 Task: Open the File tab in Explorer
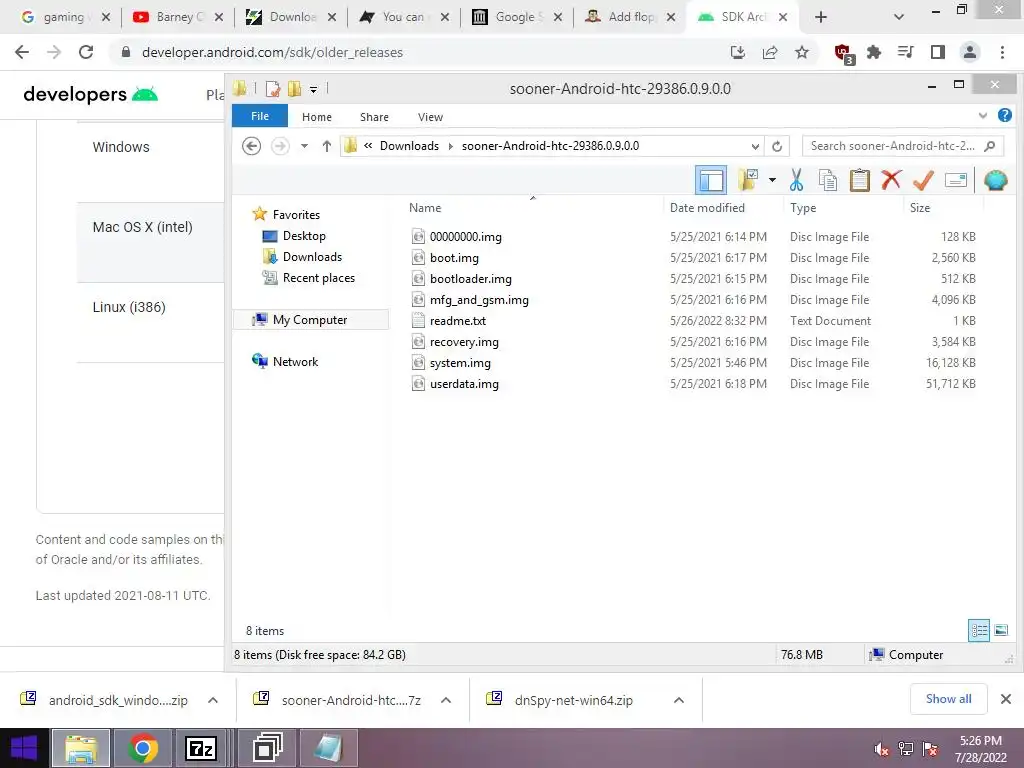tap(260, 116)
